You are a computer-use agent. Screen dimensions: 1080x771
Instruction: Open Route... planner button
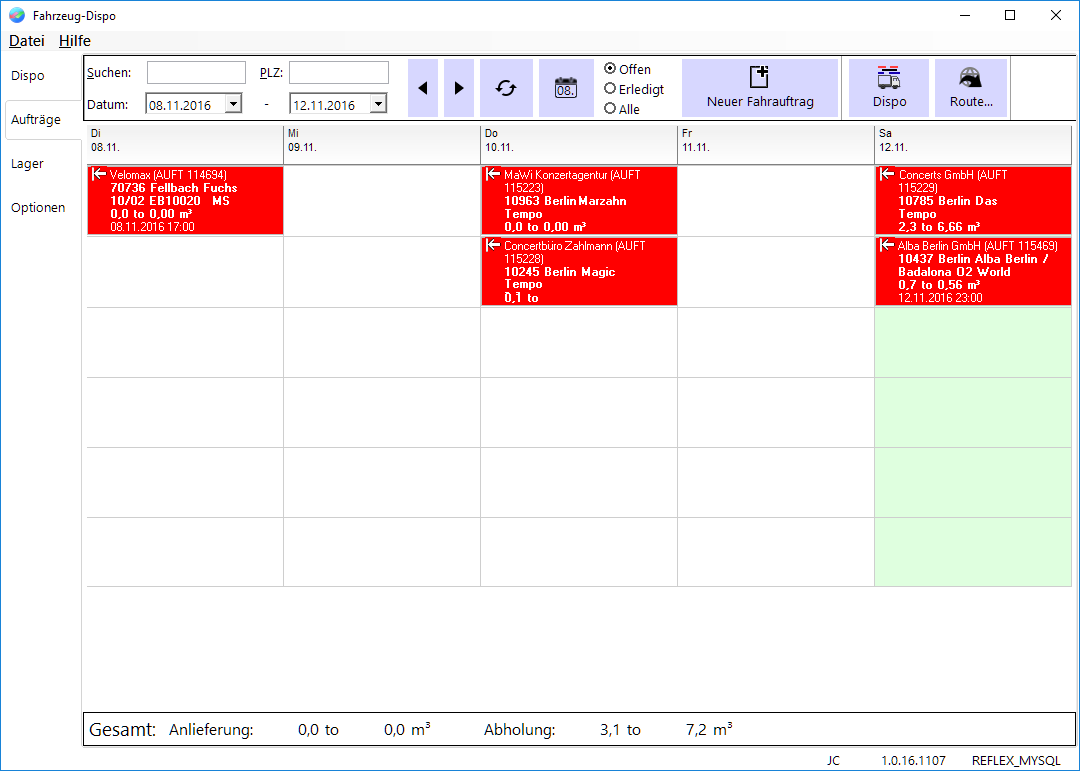pos(971,88)
